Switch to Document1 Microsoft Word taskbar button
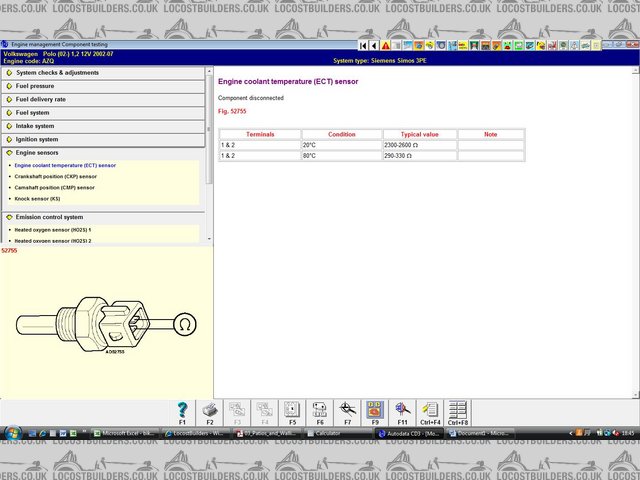 (480, 433)
